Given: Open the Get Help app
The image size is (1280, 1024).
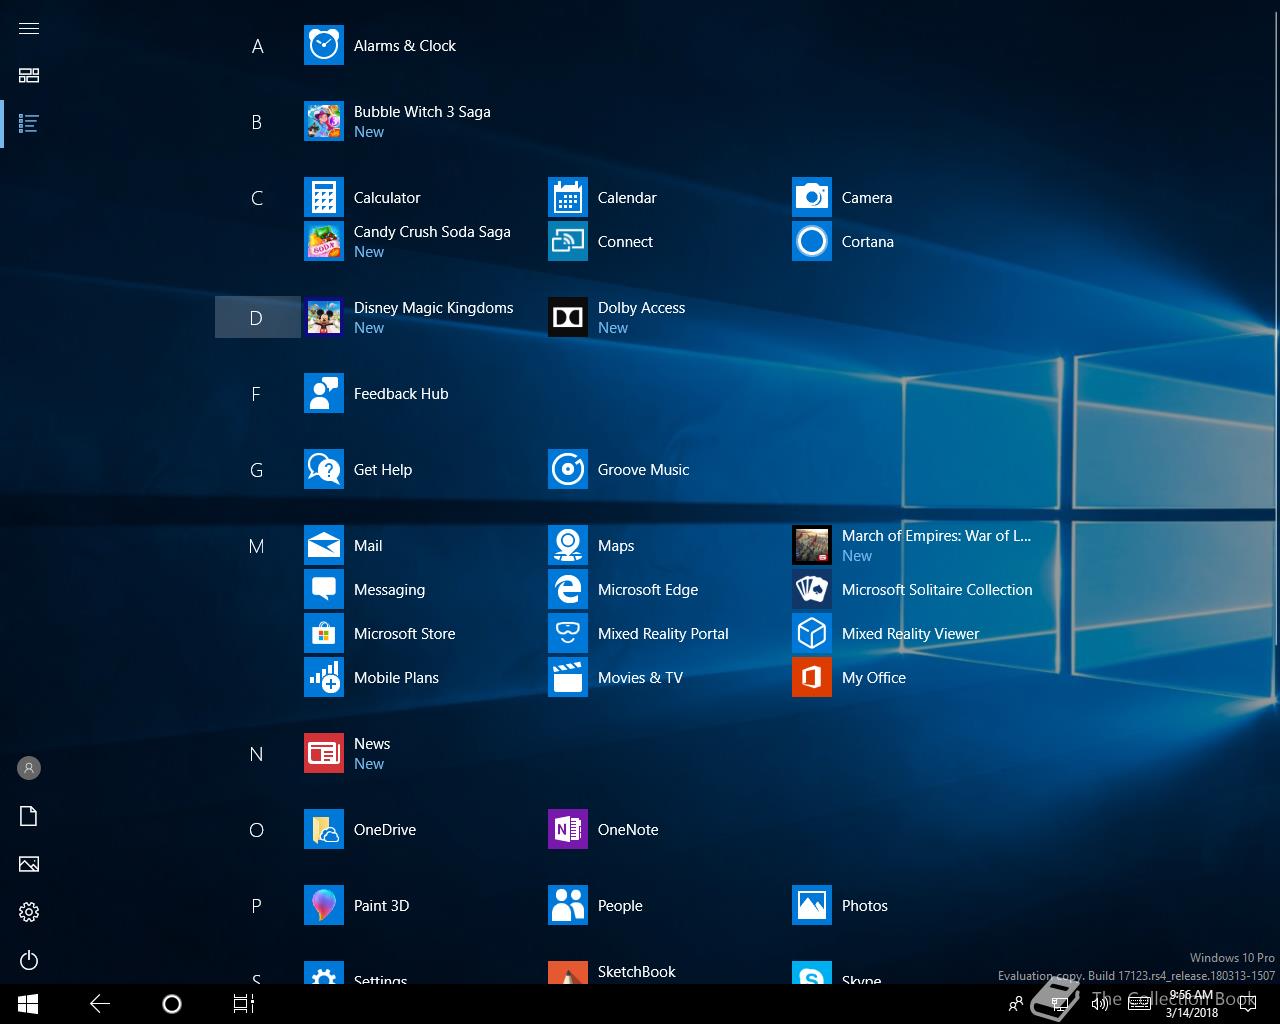Looking at the screenshot, I should tap(422, 470).
